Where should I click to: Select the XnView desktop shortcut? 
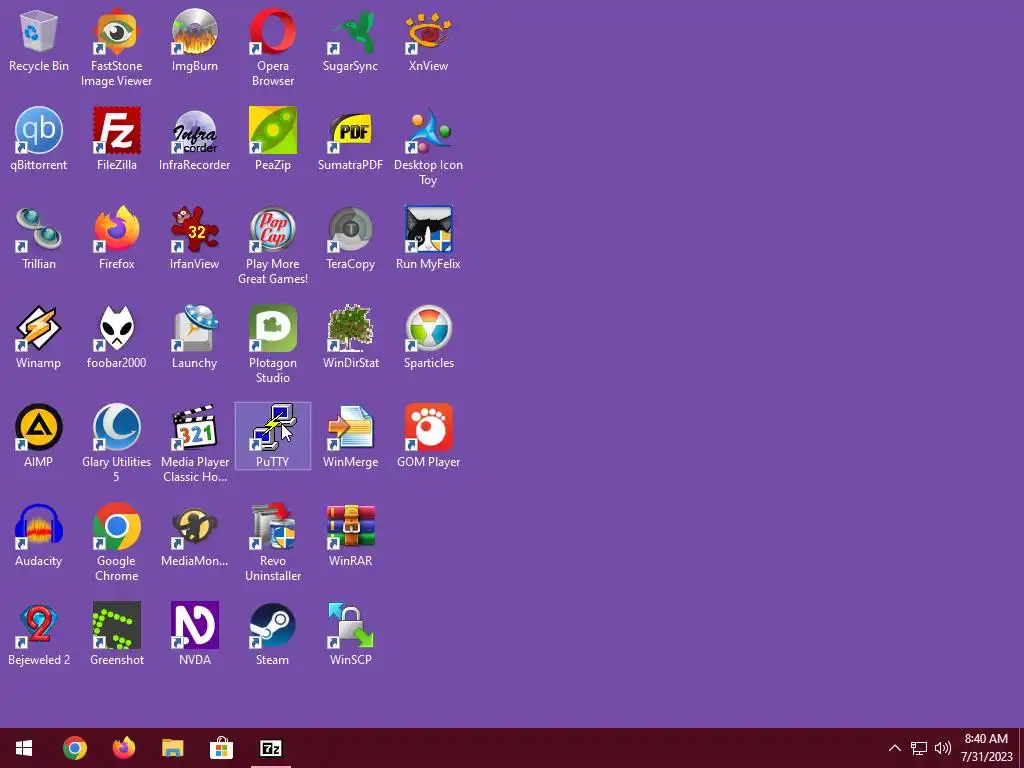coord(428,41)
